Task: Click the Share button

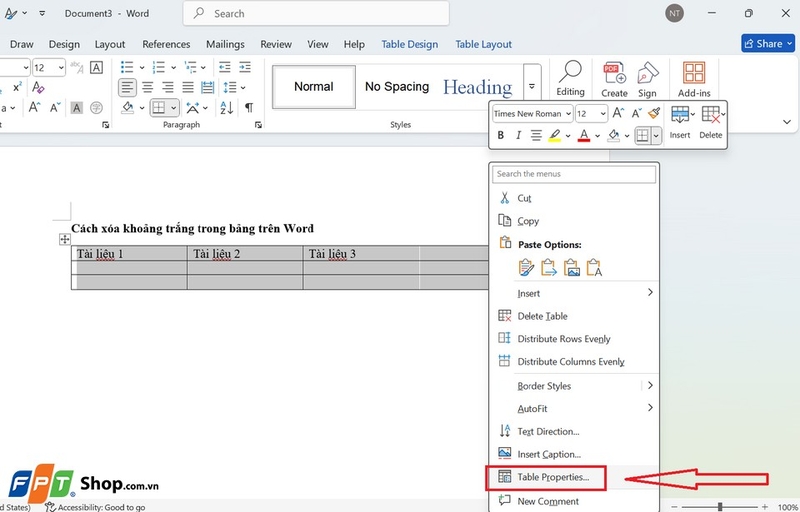Action: [767, 43]
